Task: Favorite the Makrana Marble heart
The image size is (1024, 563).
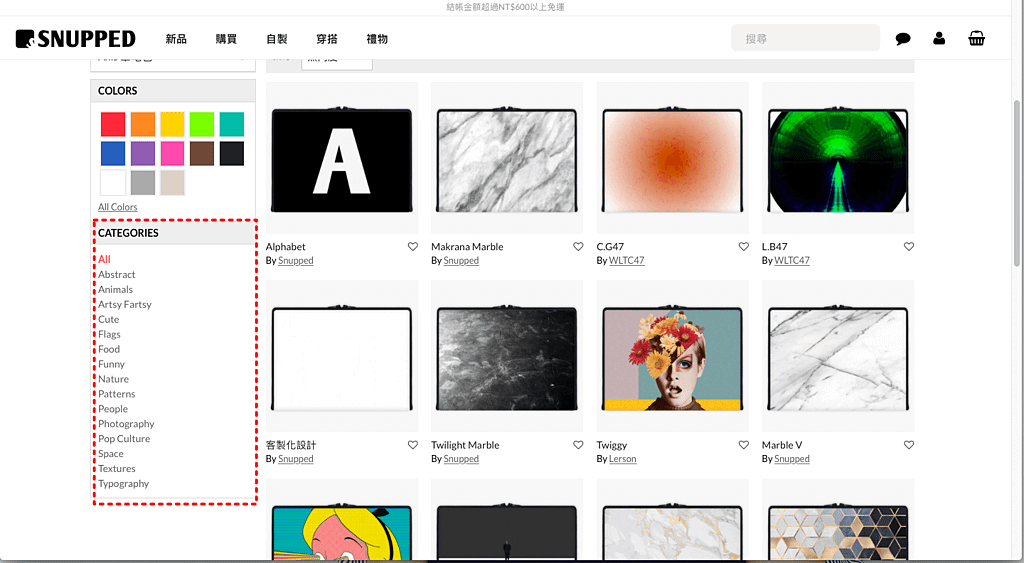Action: [x=578, y=246]
